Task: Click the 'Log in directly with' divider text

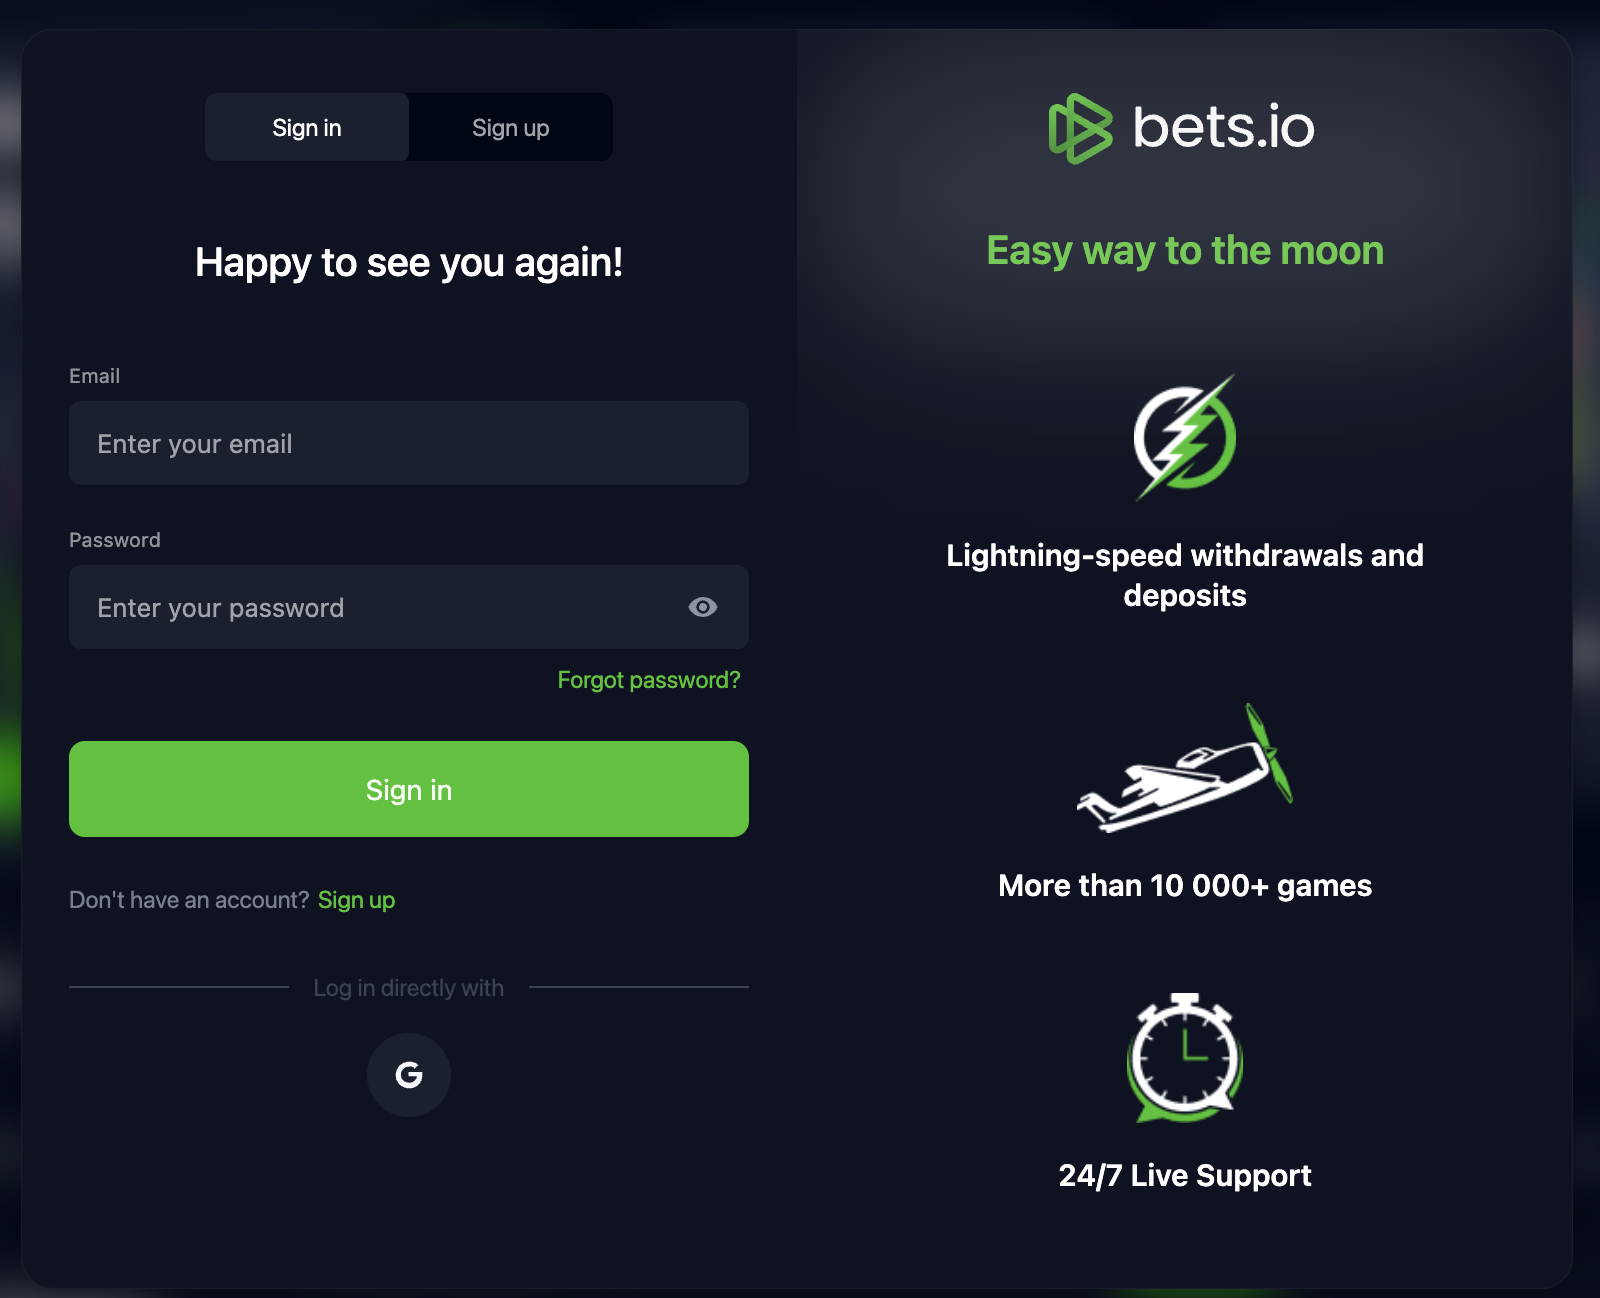Action: [x=408, y=988]
